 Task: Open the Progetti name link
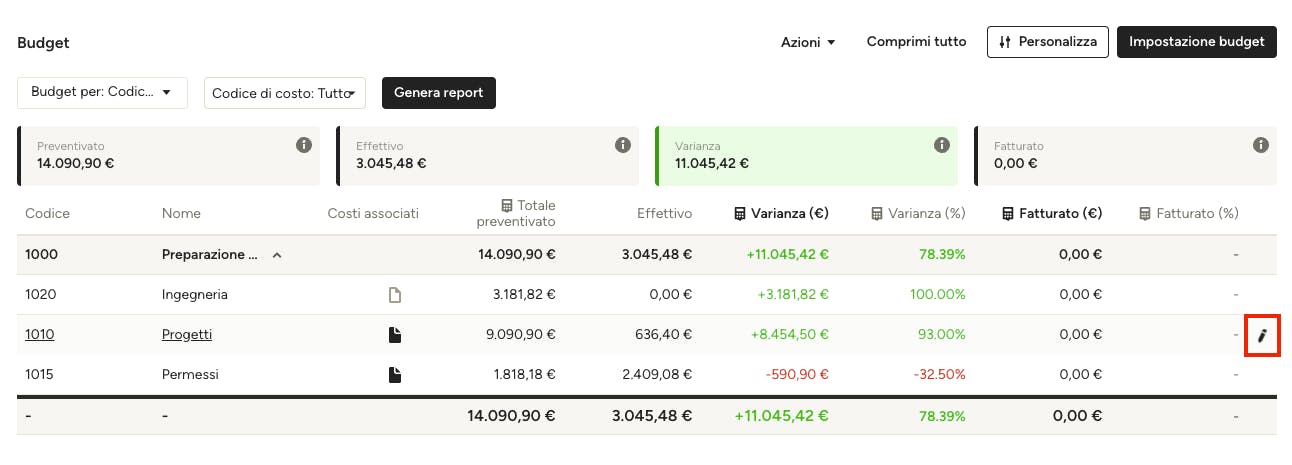click(187, 335)
